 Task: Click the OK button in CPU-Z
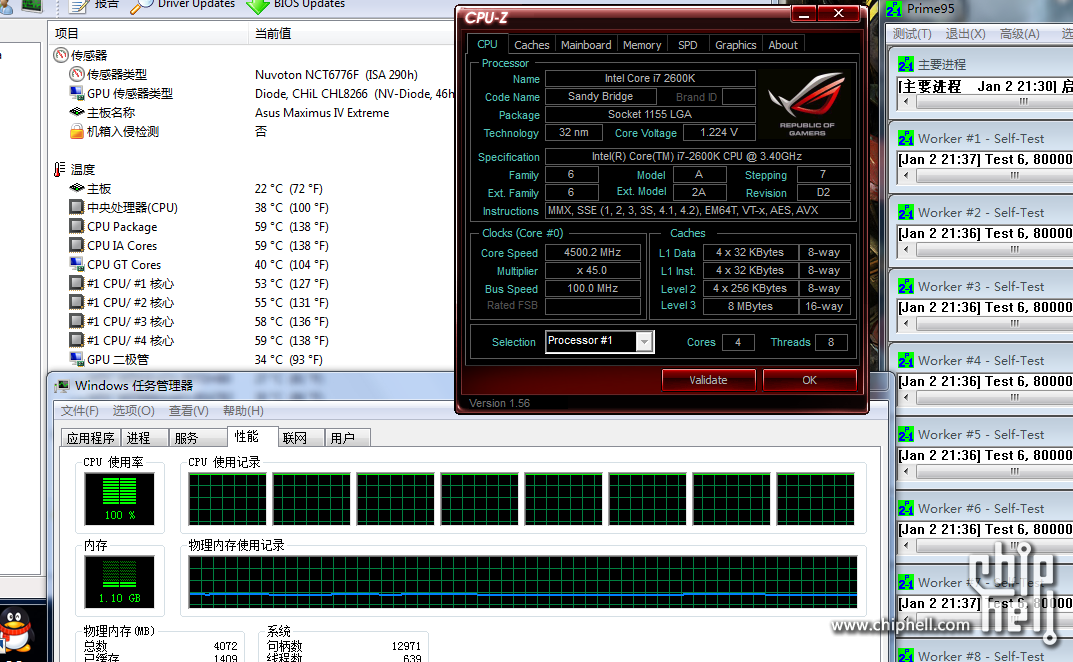[810, 380]
